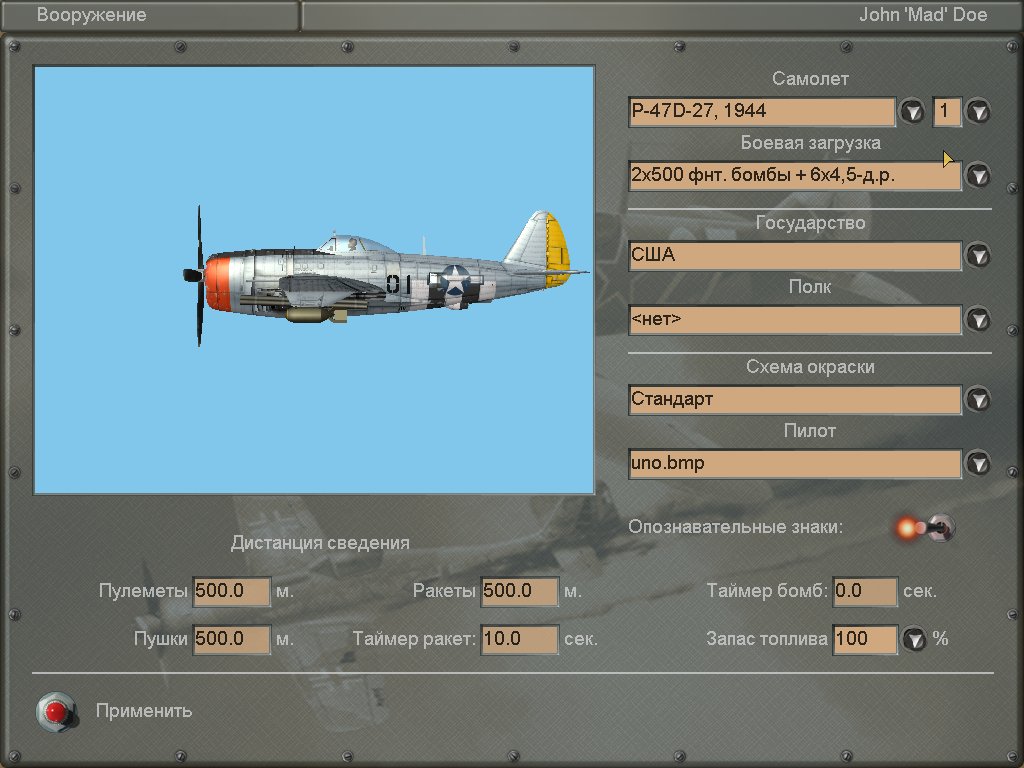Toggle the Опознавательные знаки switch

coord(937,527)
